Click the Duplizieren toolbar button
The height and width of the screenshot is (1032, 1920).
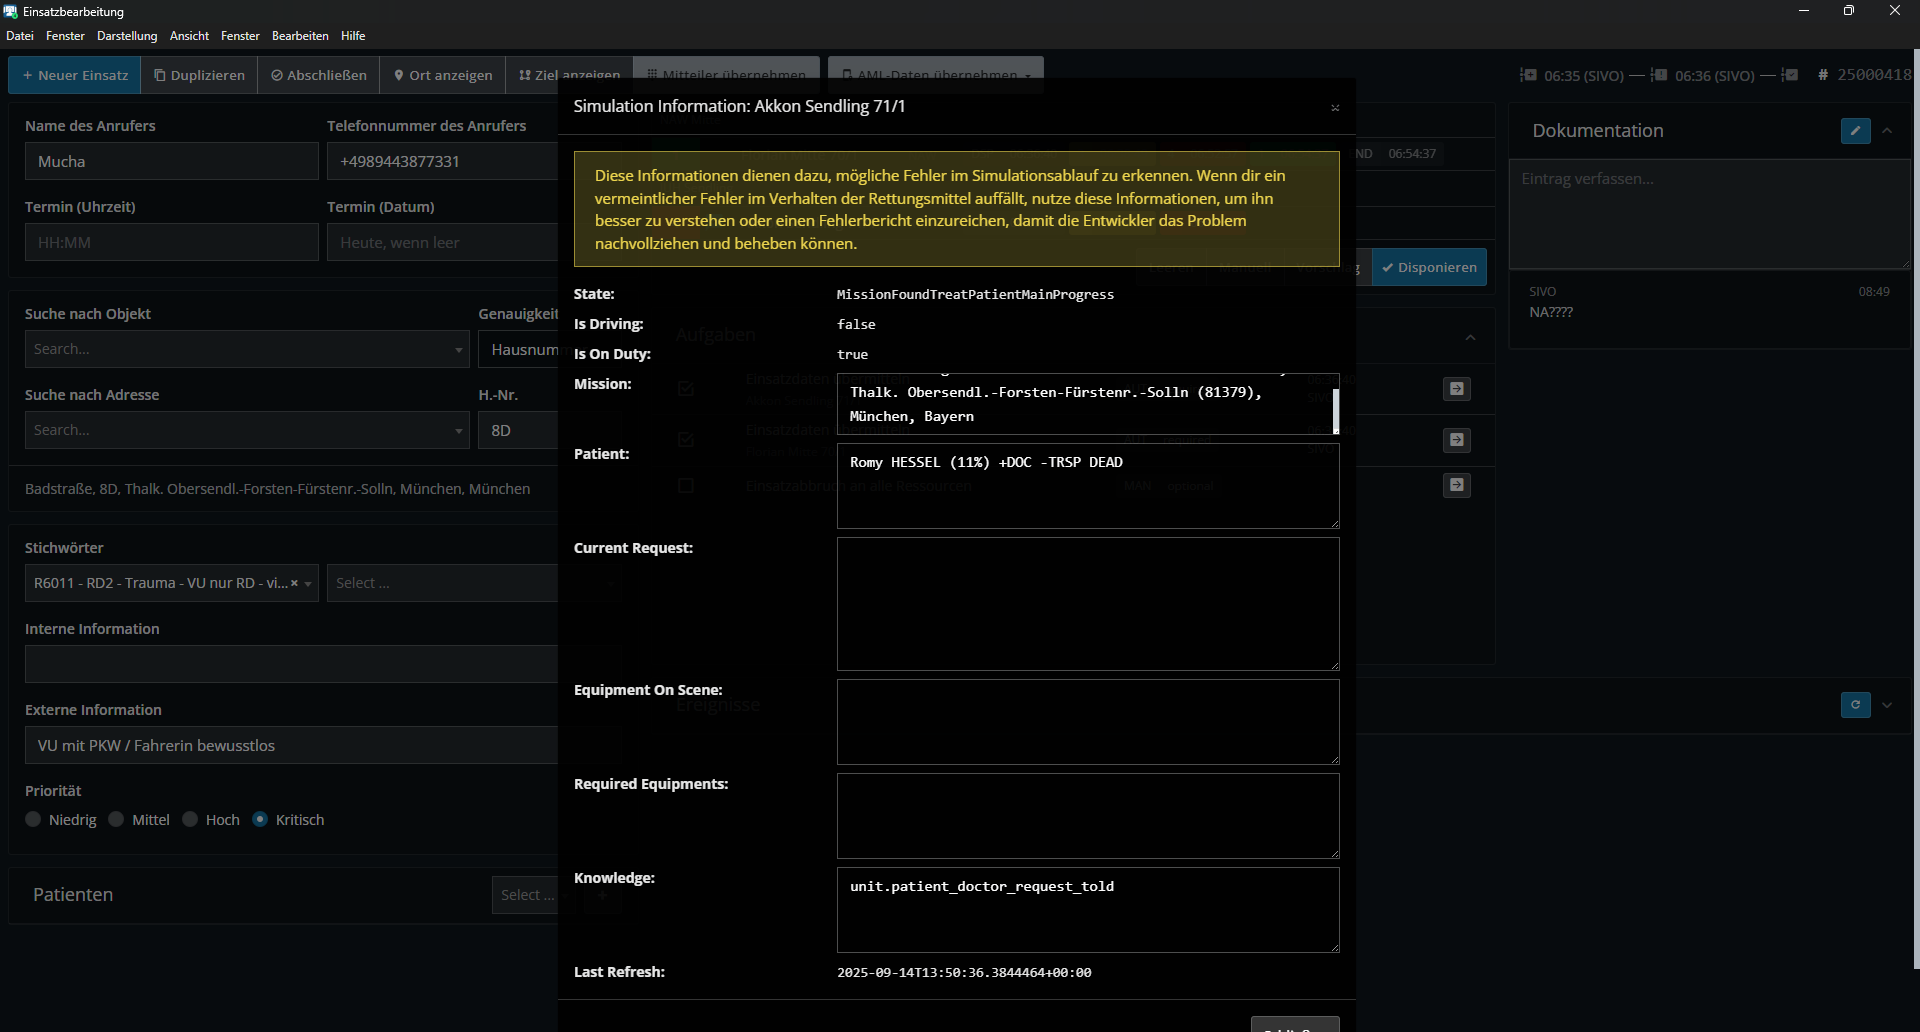tap(199, 75)
